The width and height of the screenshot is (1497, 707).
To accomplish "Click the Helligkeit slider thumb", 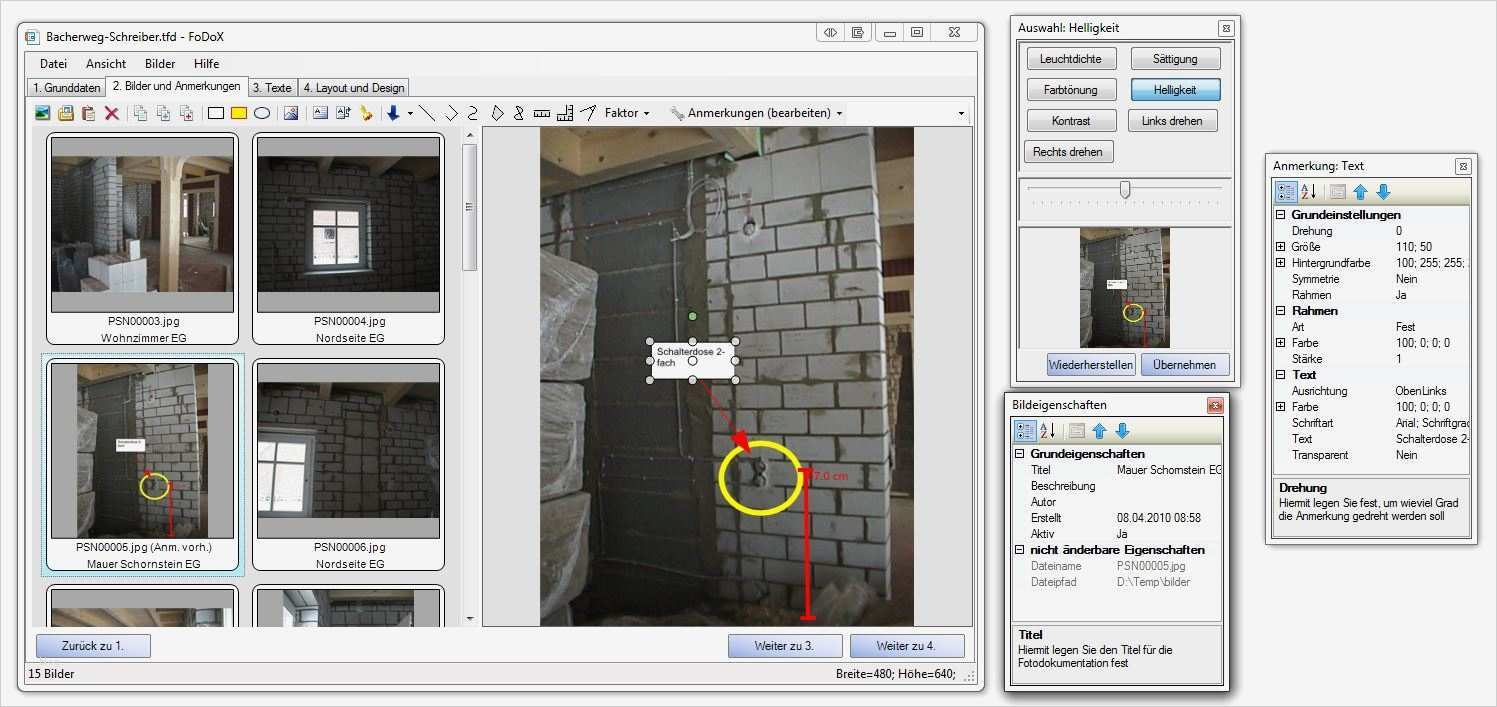I will point(1125,189).
